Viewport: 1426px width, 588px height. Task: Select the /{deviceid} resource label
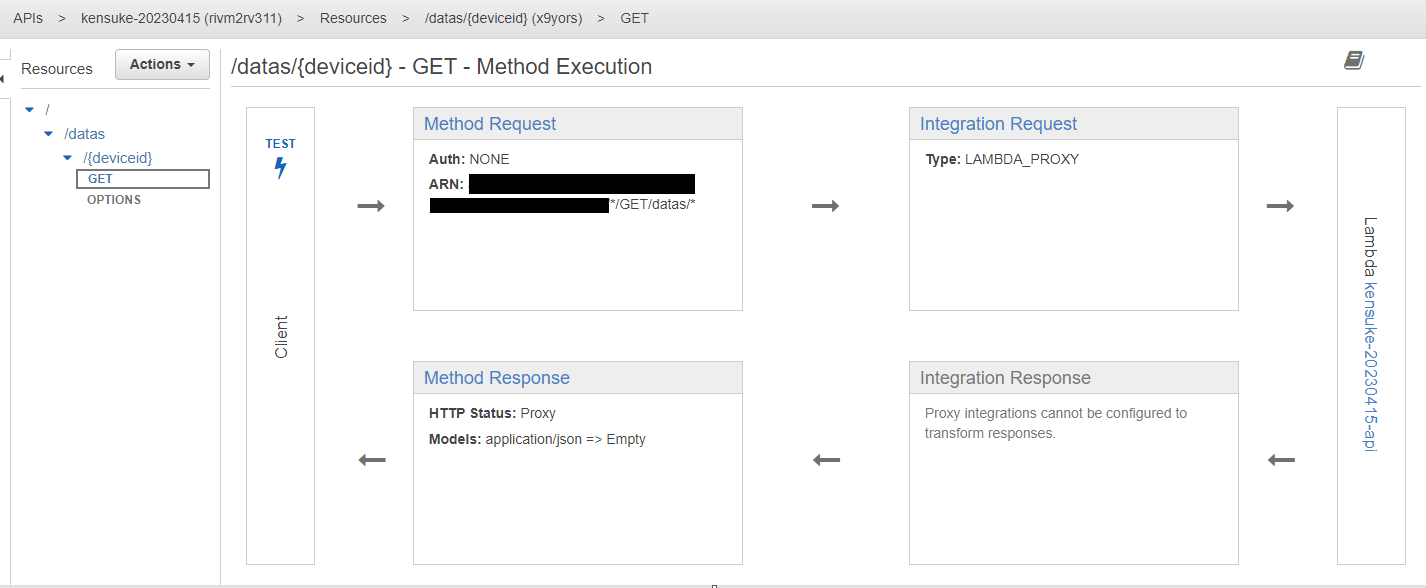(118, 157)
